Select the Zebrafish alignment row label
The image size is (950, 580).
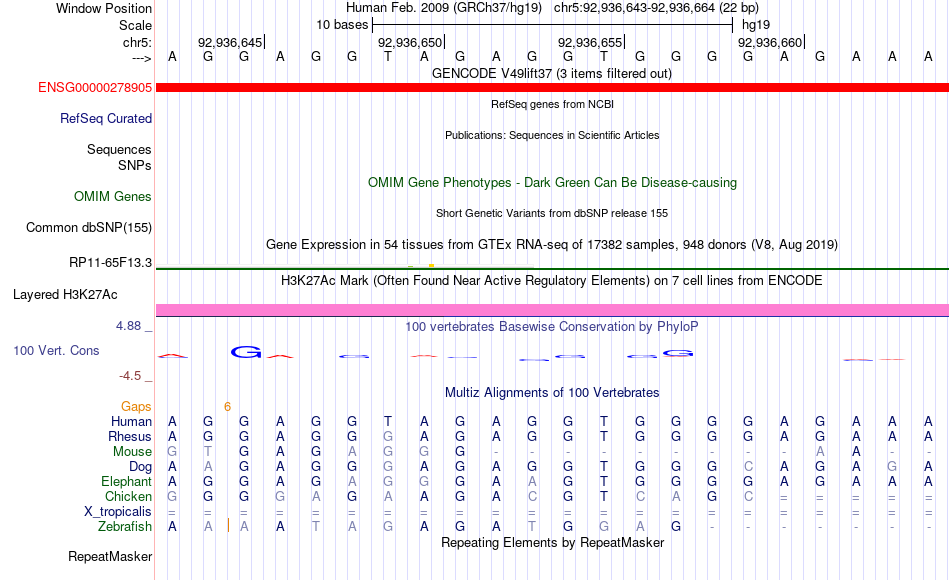pos(125,526)
